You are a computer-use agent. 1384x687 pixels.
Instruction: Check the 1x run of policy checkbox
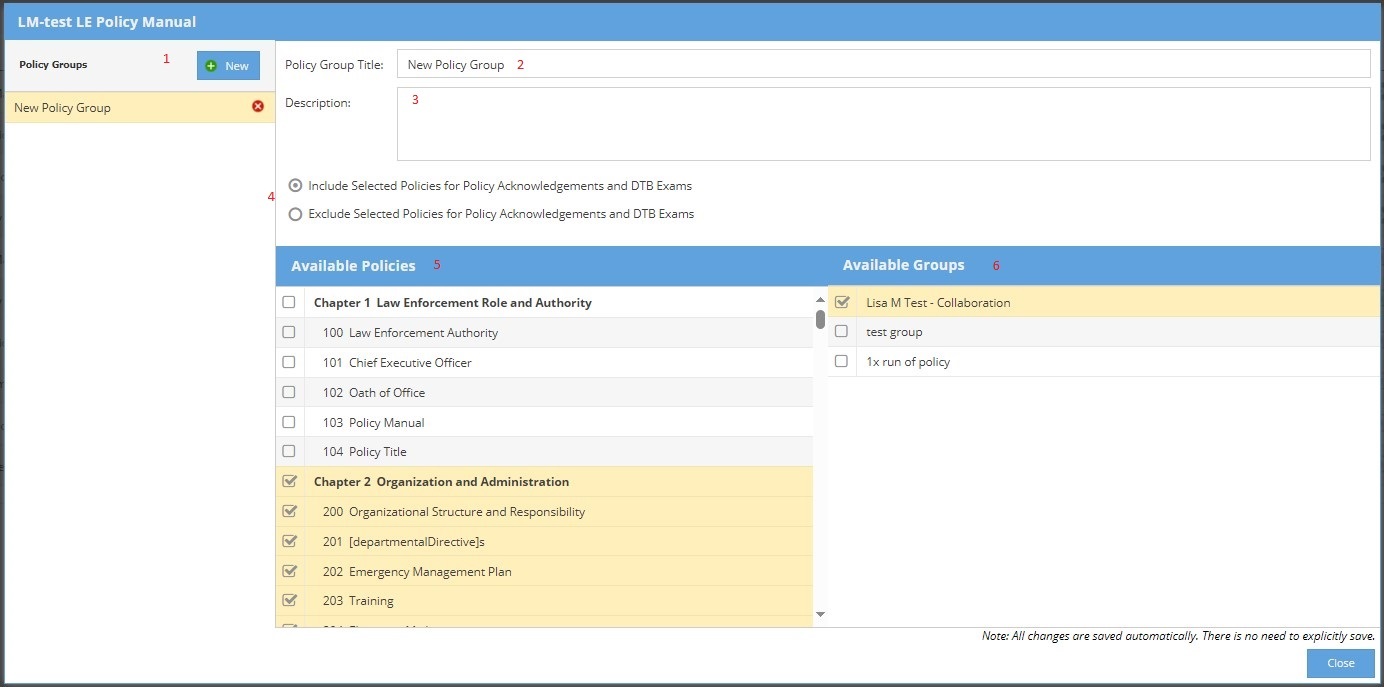tap(841, 361)
